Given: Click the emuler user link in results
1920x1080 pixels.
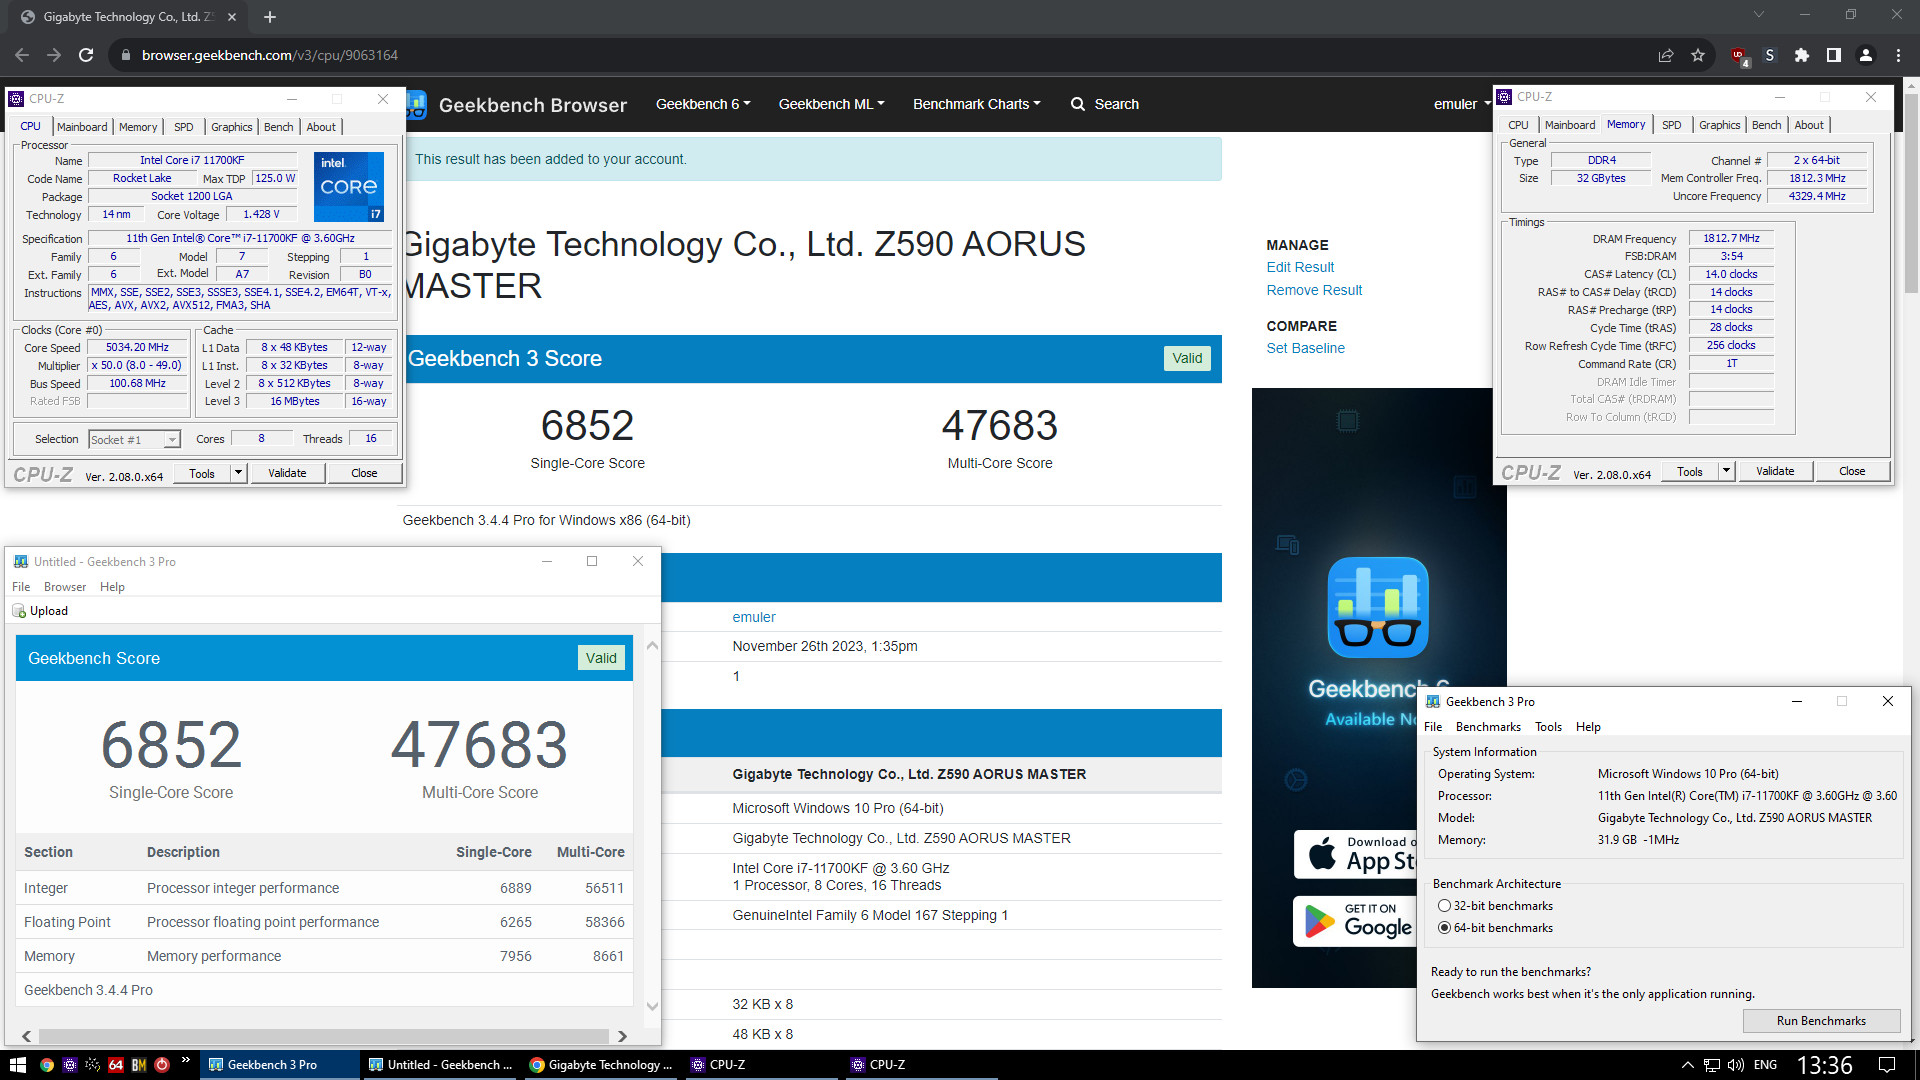Looking at the screenshot, I should 754,617.
